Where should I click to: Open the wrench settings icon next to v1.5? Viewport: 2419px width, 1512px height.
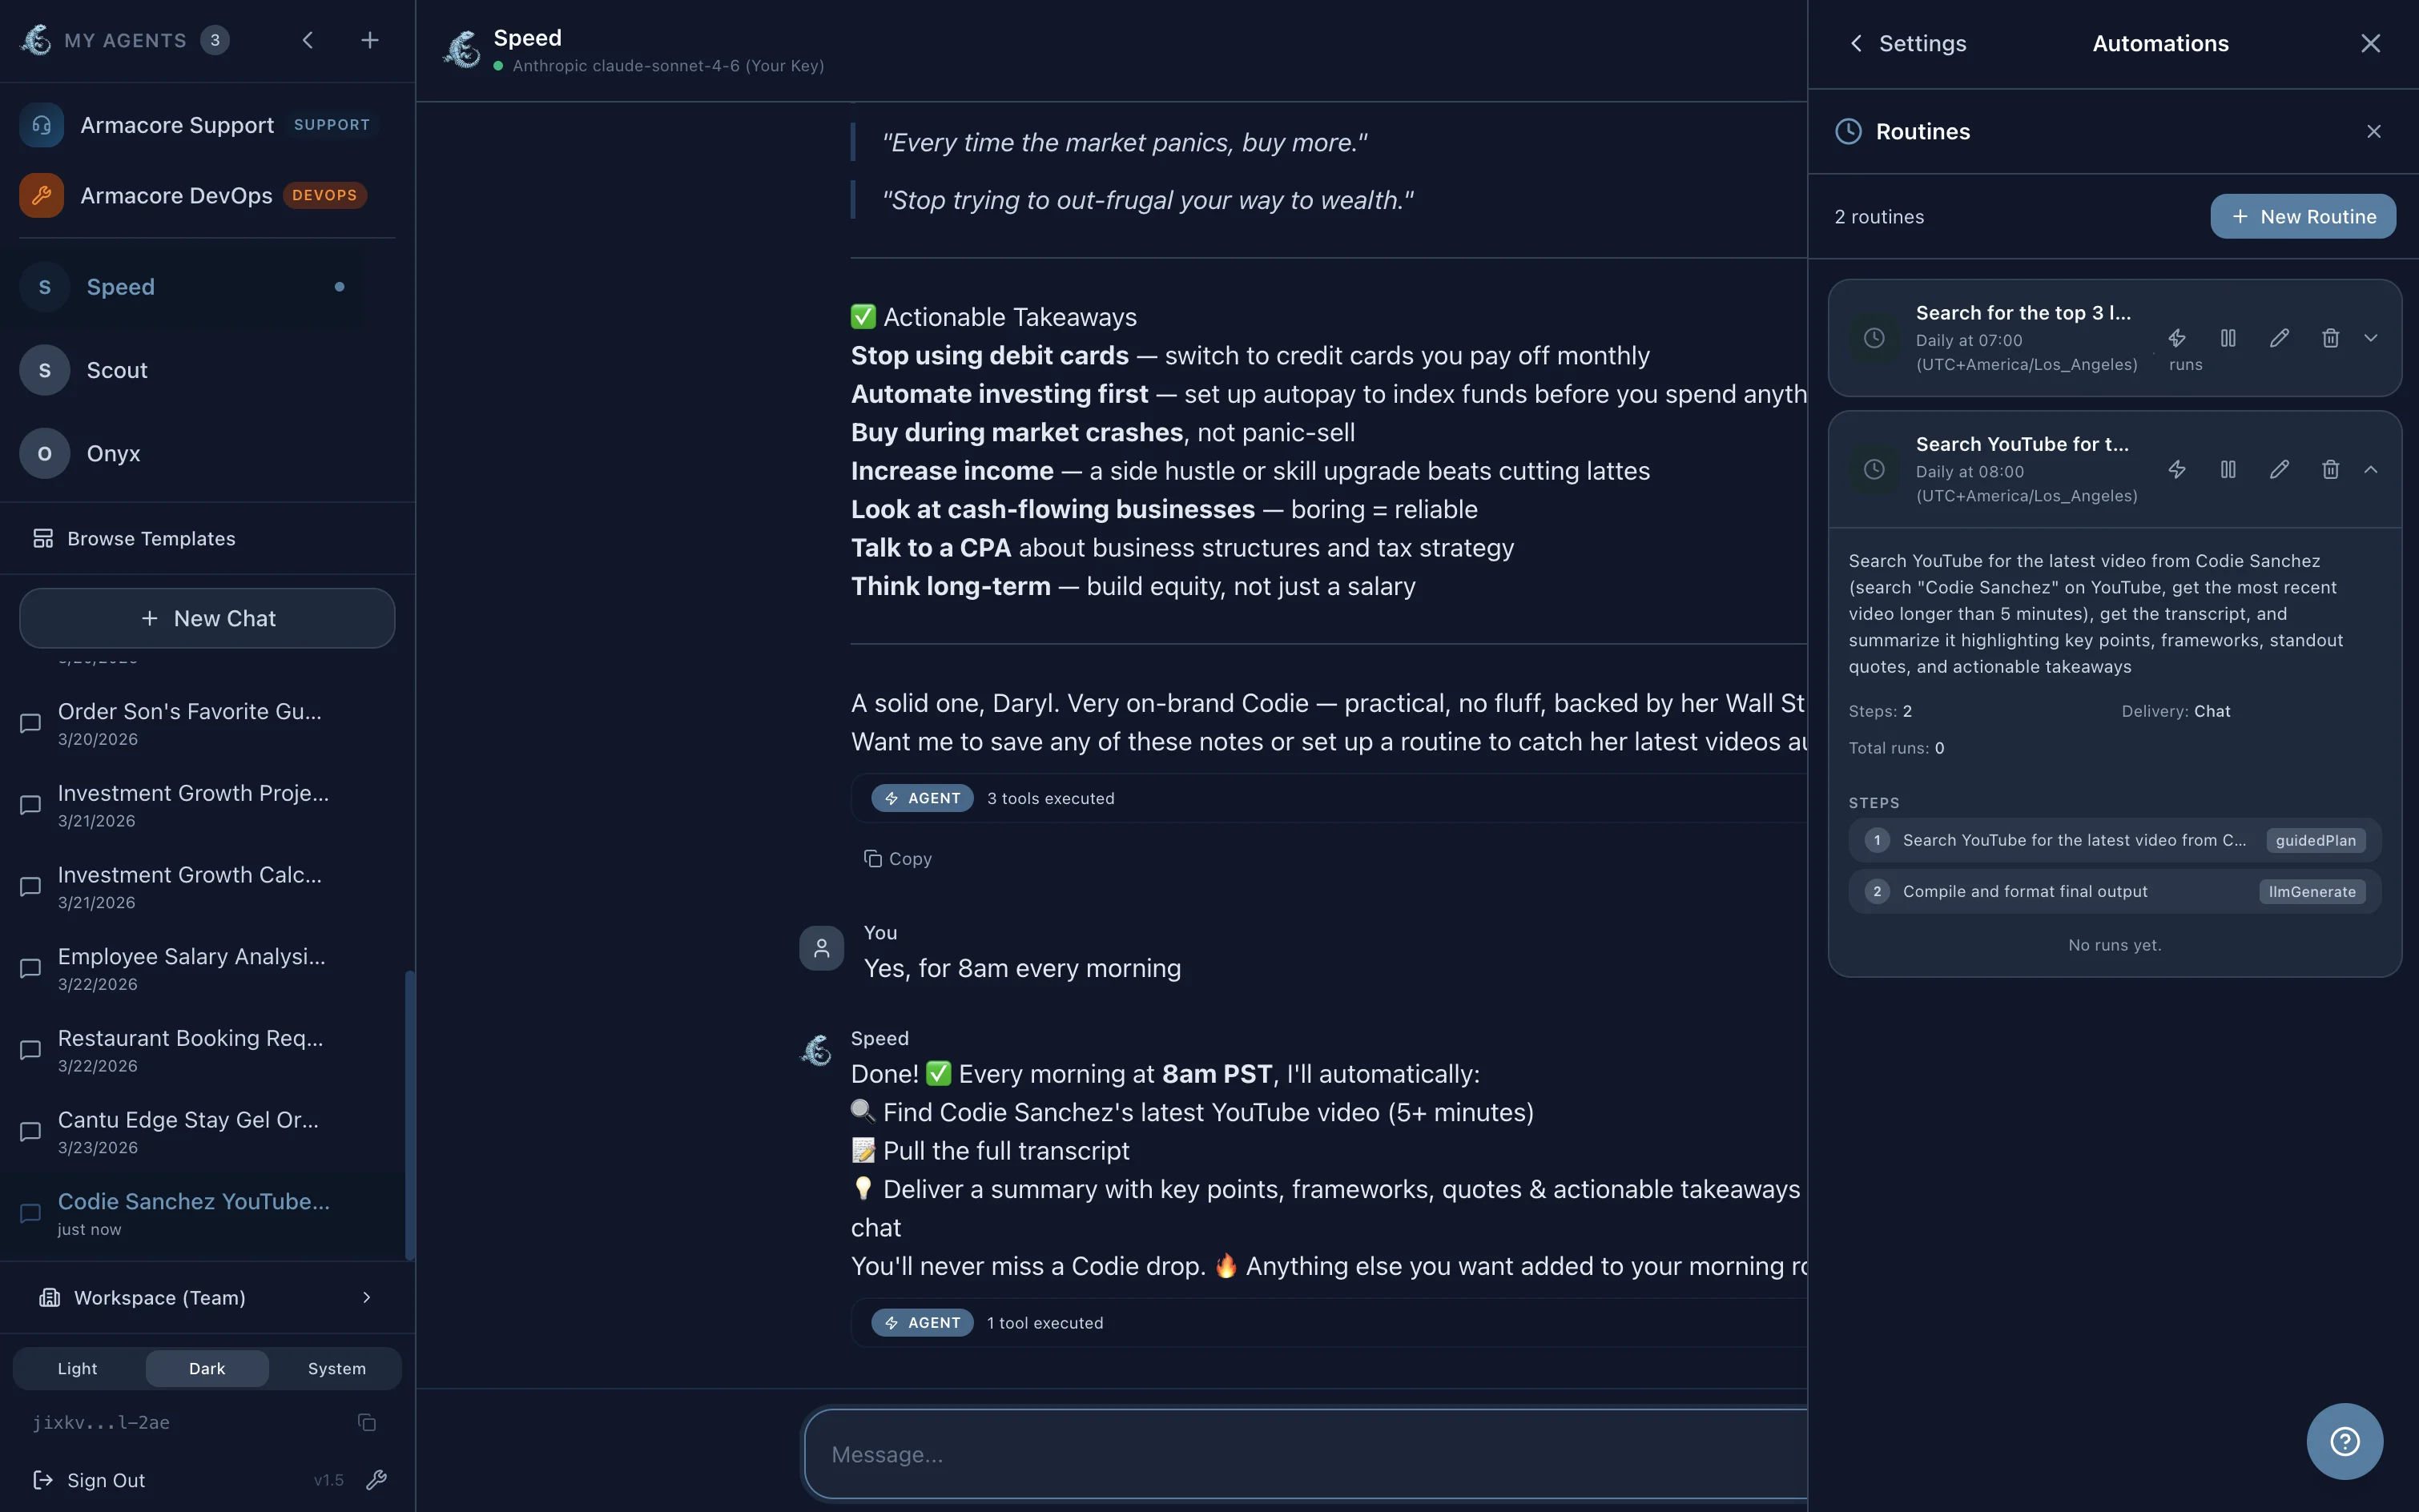(x=377, y=1480)
